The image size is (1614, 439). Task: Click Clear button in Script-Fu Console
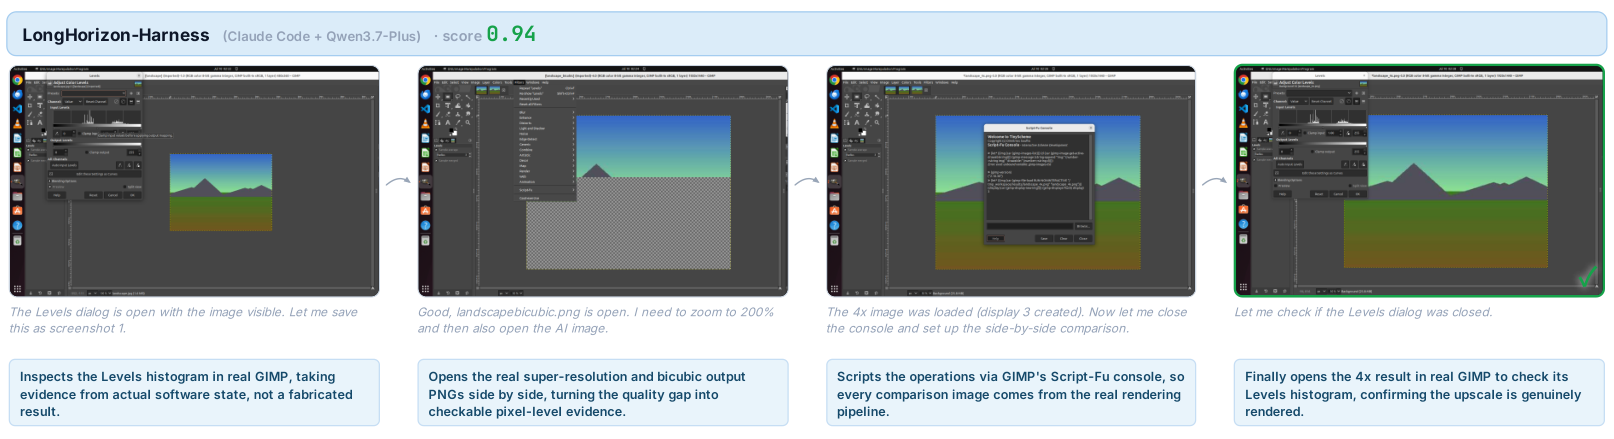point(1063,238)
